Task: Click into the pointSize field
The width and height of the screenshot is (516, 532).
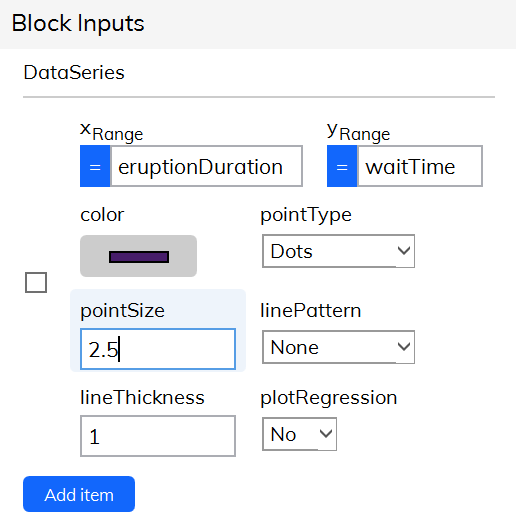Action: click(x=158, y=349)
